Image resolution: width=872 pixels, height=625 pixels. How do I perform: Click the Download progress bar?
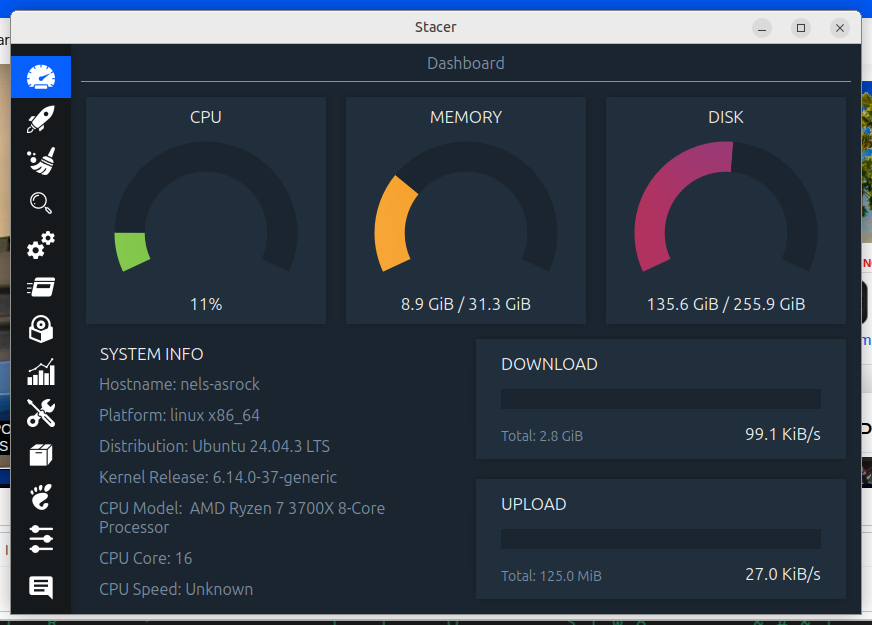[x=660, y=400]
